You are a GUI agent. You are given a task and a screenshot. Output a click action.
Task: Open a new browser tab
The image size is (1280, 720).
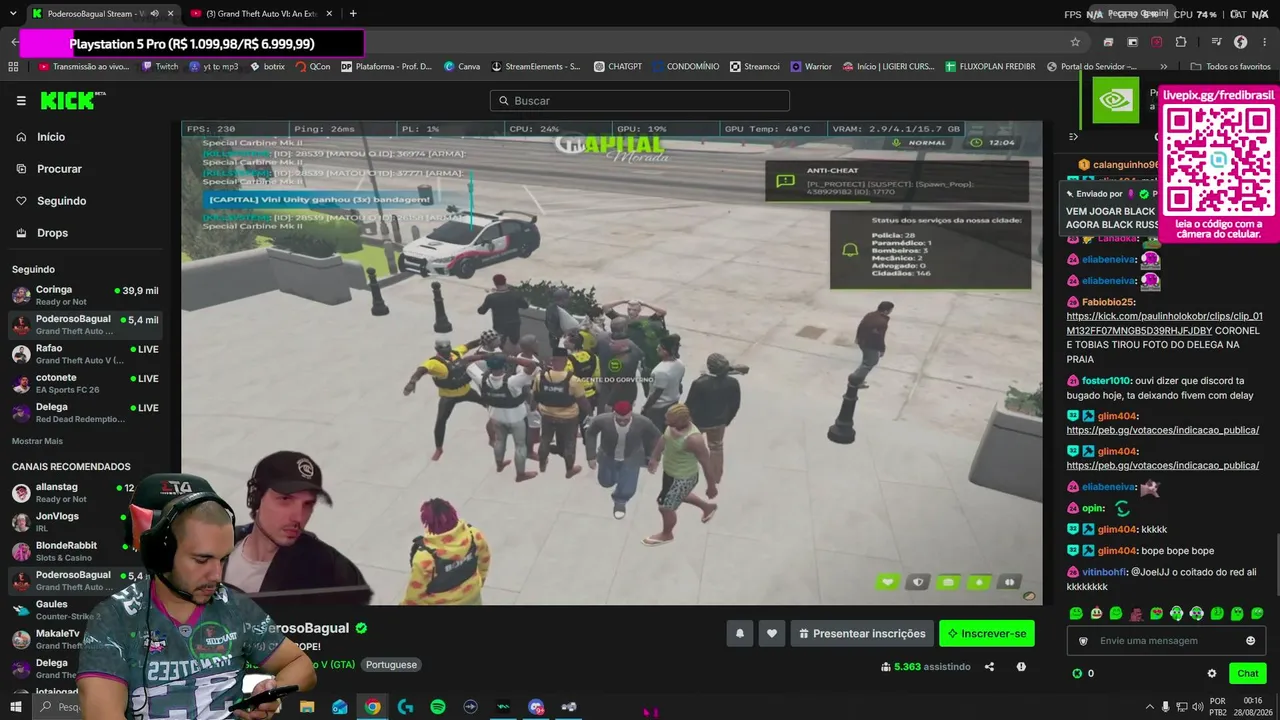pos(353,14)
